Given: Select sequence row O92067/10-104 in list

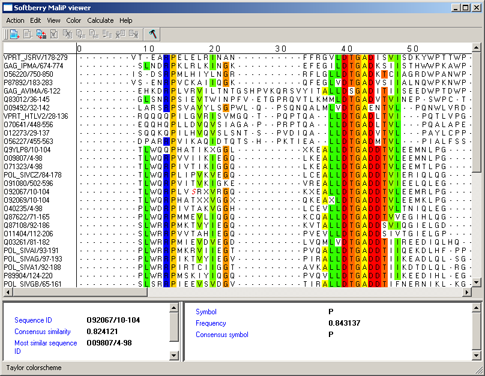Looking at the screenshot, I should click(27, 192).
